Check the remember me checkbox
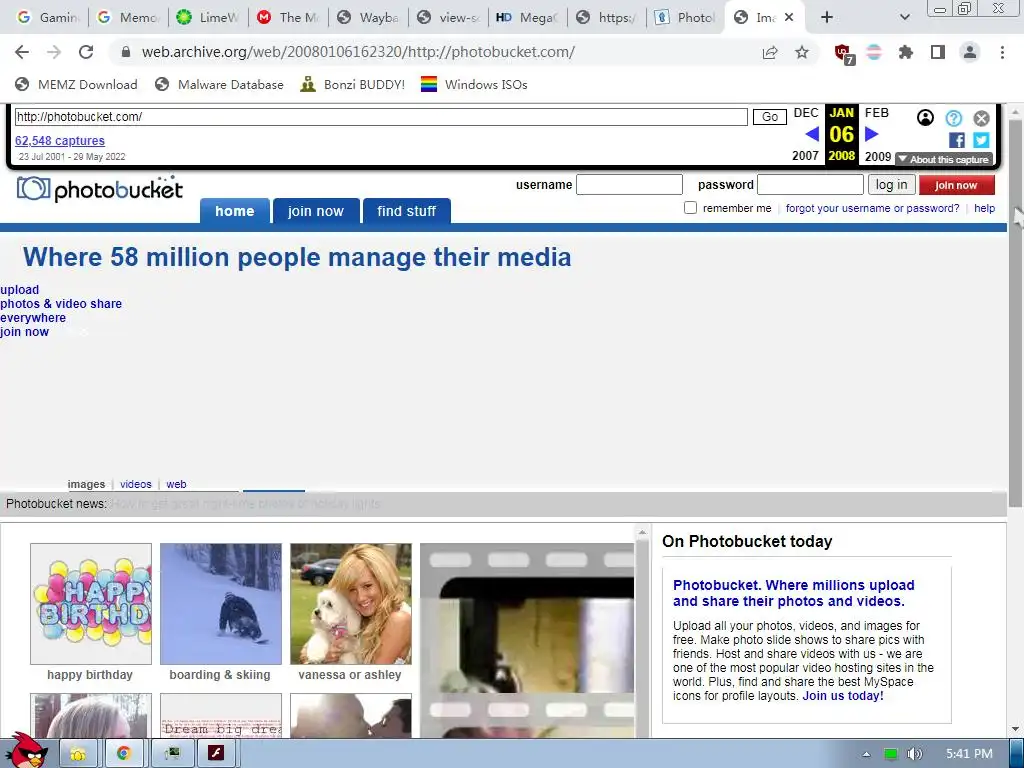This screenshot has height=768, width=1024. pyautogui.click(x=690, y=208)
